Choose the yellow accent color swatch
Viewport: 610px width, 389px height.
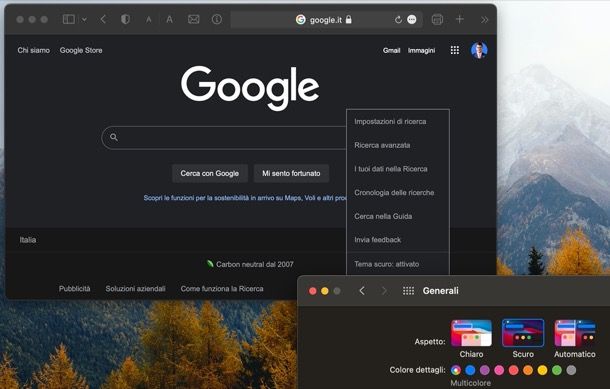point(542,370)
